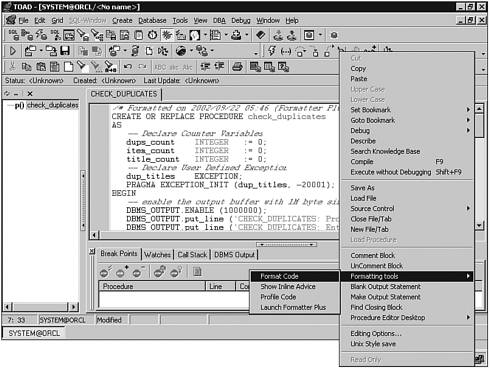Select check_duplicates procedure in left tree

(52, 105)
